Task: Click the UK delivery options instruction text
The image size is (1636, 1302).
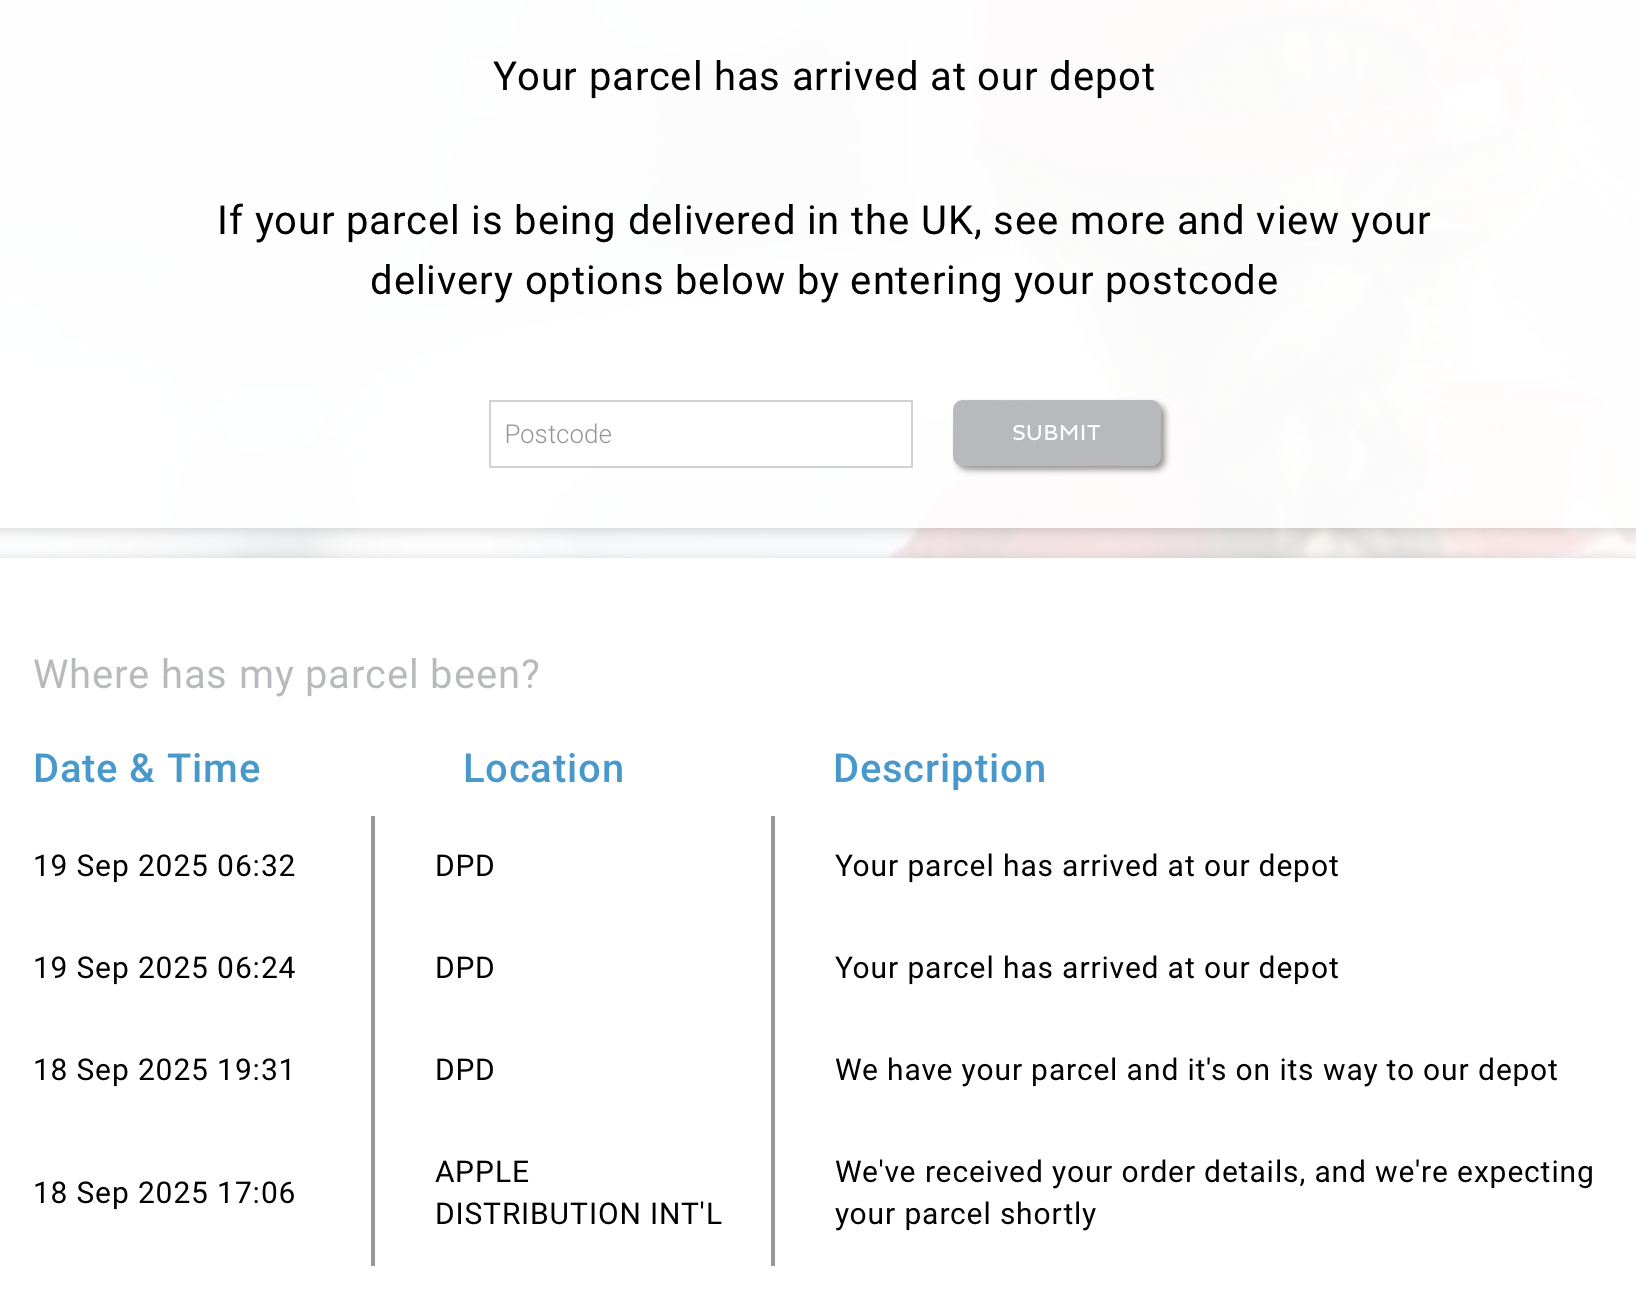Action: coord(823,250)
